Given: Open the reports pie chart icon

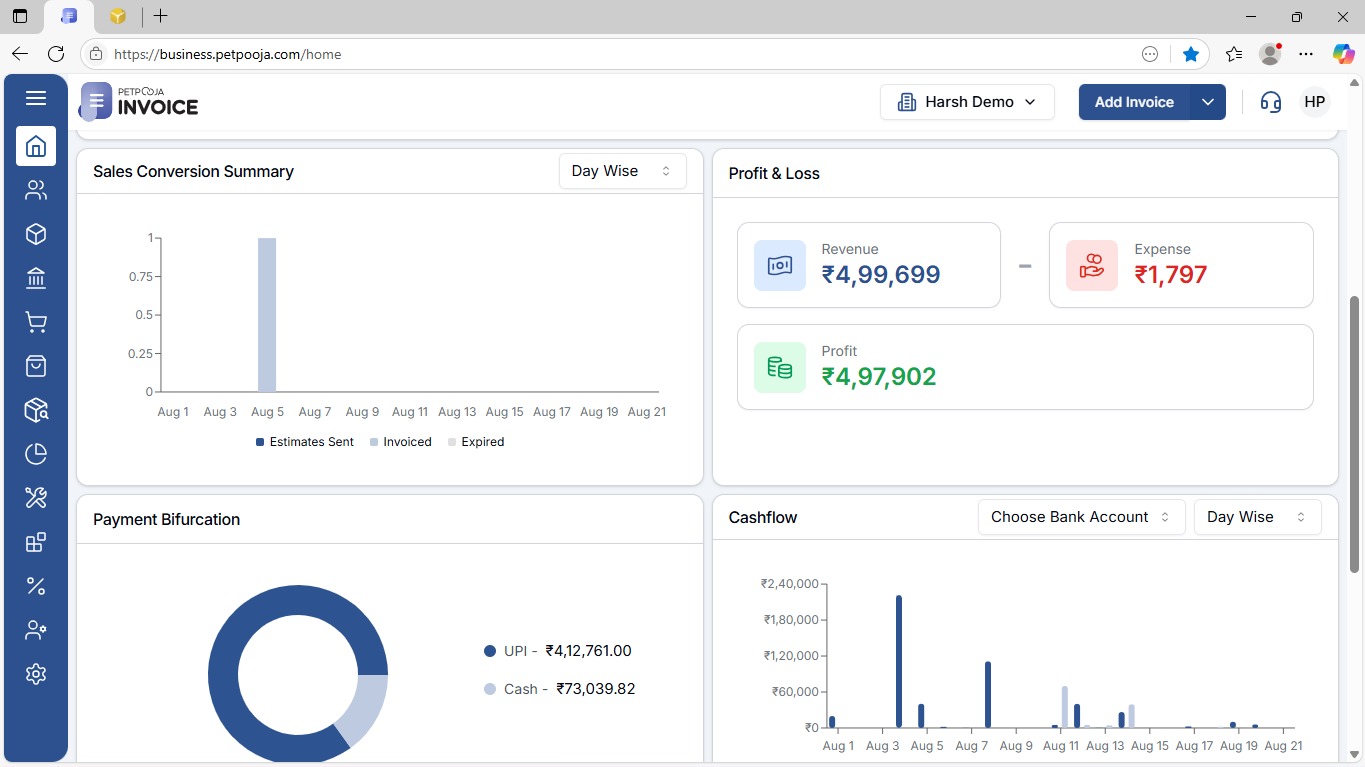Looking at the screenshot, I should click(x=36, y=453).
